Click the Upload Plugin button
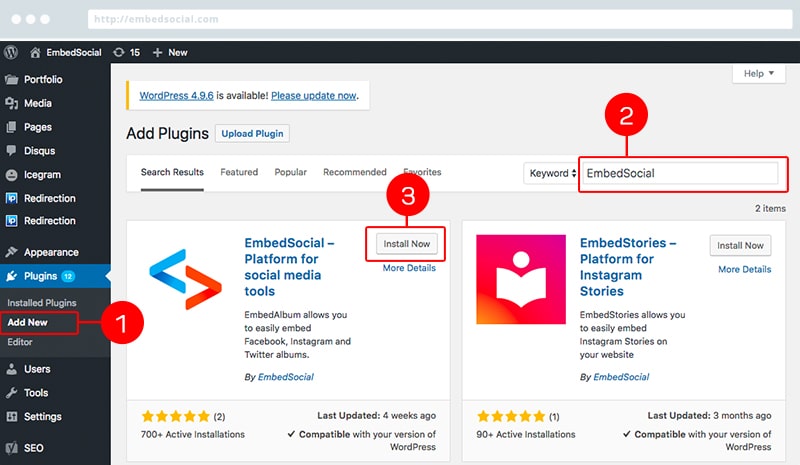The image size is (800, 465). pos(252,133)
